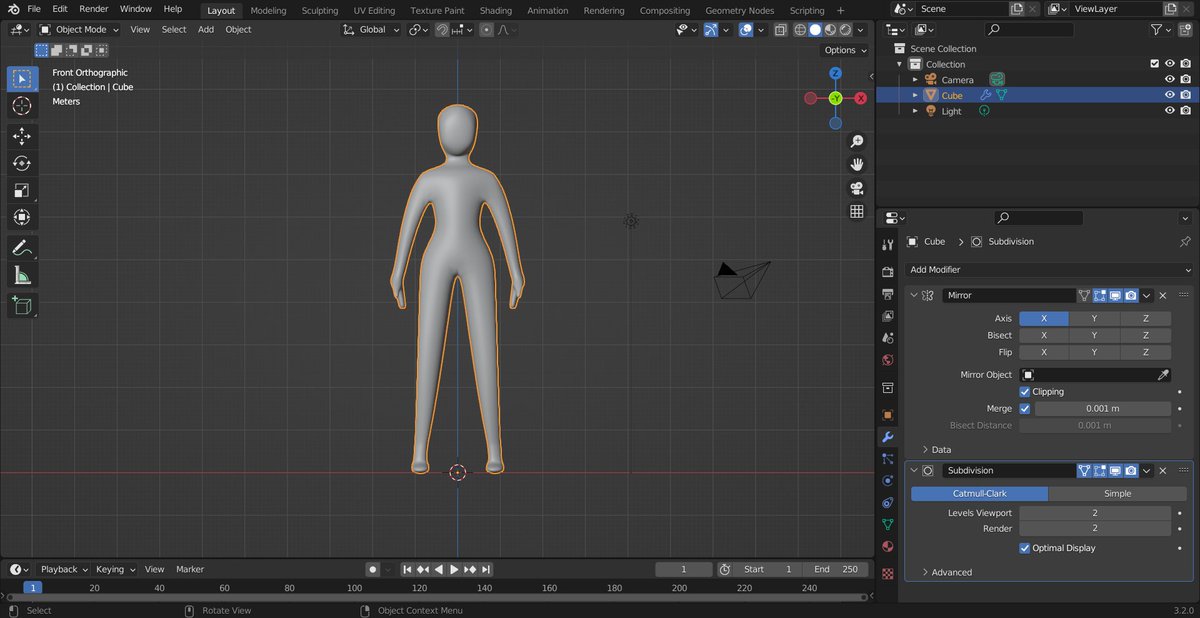Click the Levels Viewport value field
The image size is (1200, 618).
1094,513
